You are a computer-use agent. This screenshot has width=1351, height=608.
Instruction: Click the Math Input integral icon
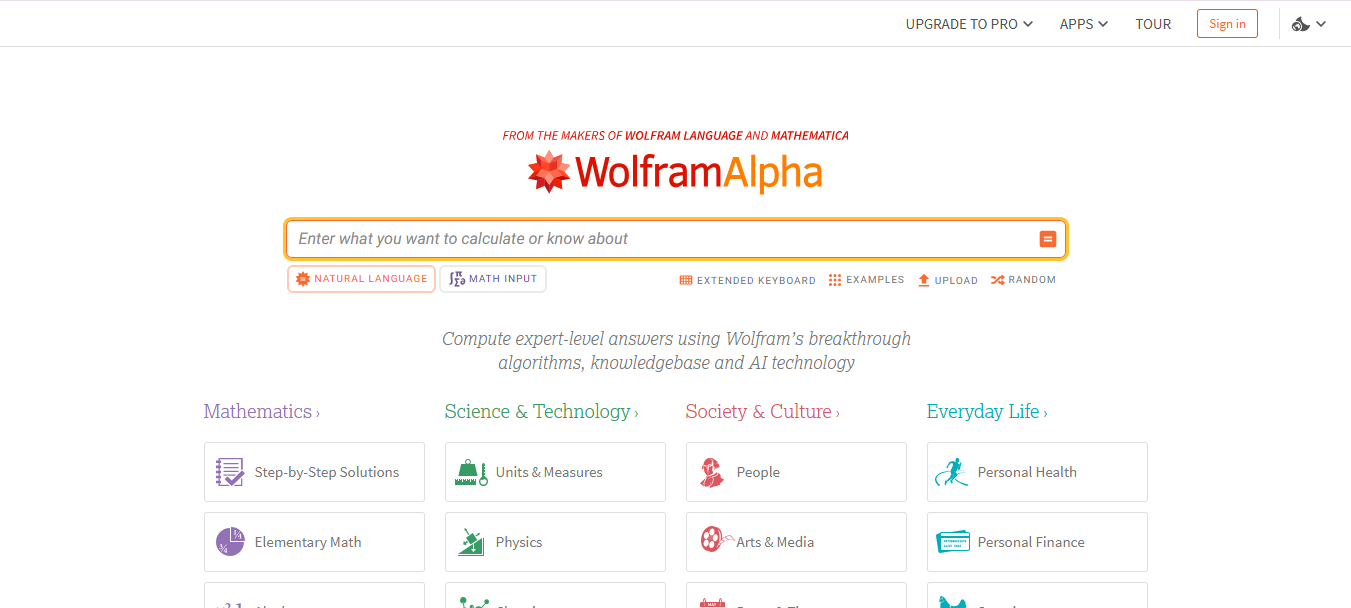coord(457,279)
